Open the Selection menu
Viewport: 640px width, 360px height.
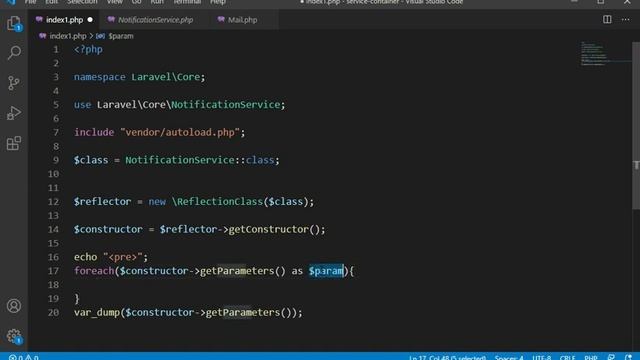point(82,2)
